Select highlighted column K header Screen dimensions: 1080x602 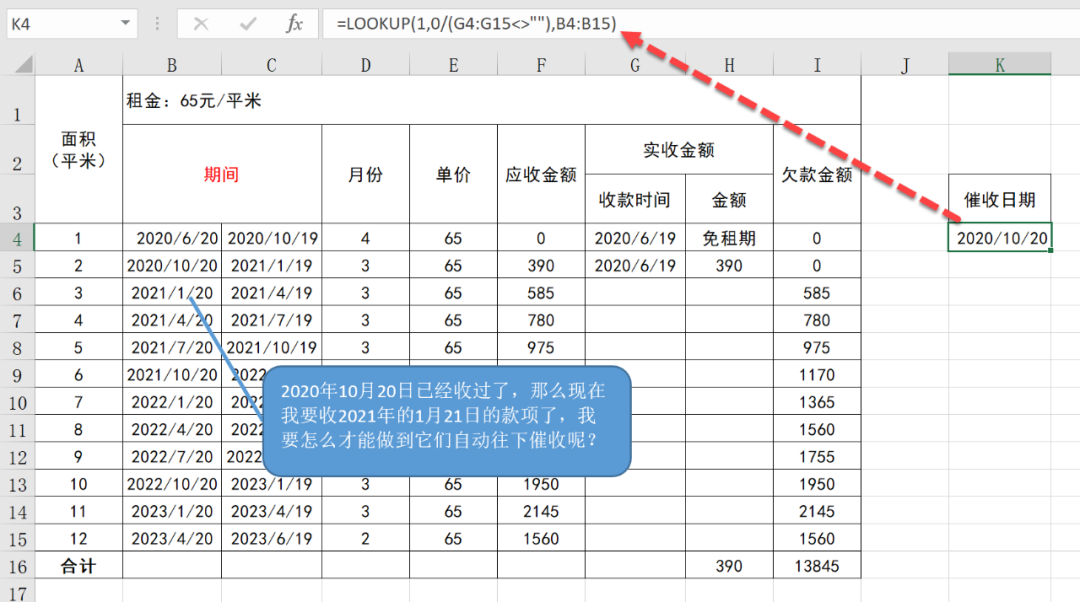[x=999, y=64]
